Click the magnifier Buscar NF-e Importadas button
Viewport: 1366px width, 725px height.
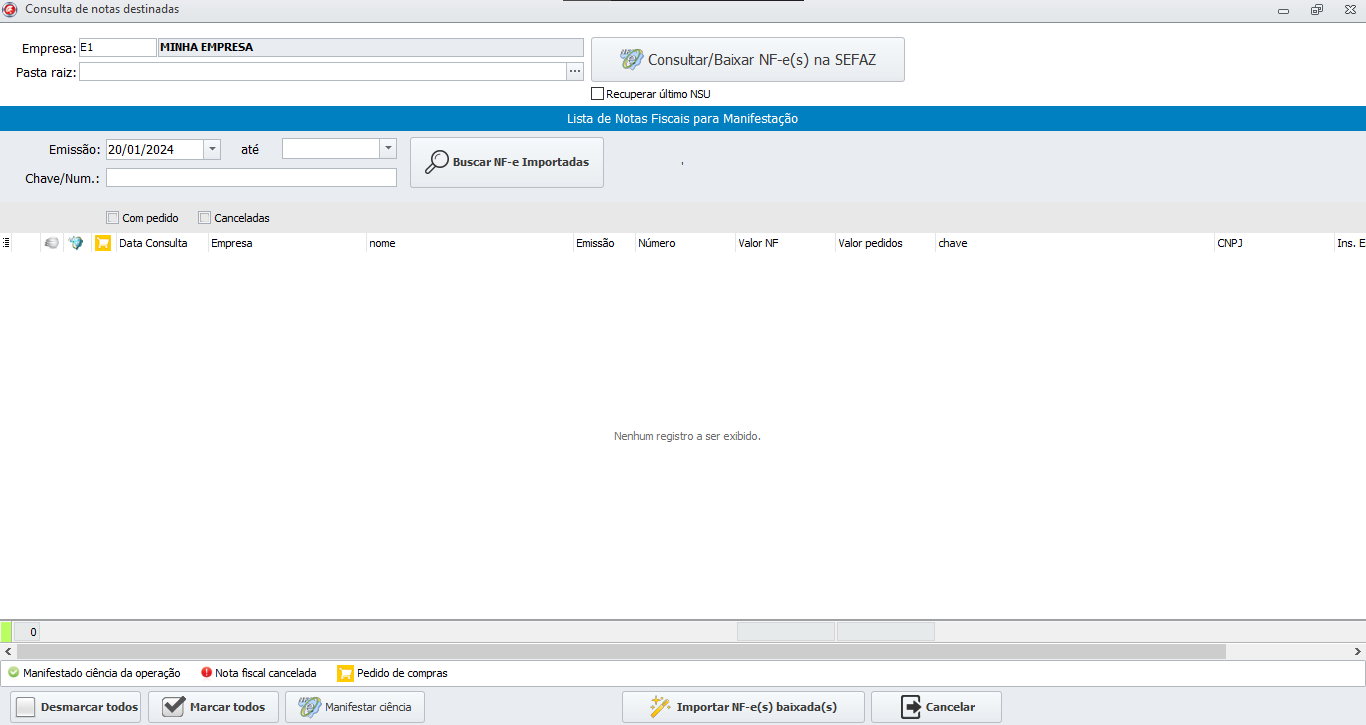pyautogui.click(x=507, y=162)
